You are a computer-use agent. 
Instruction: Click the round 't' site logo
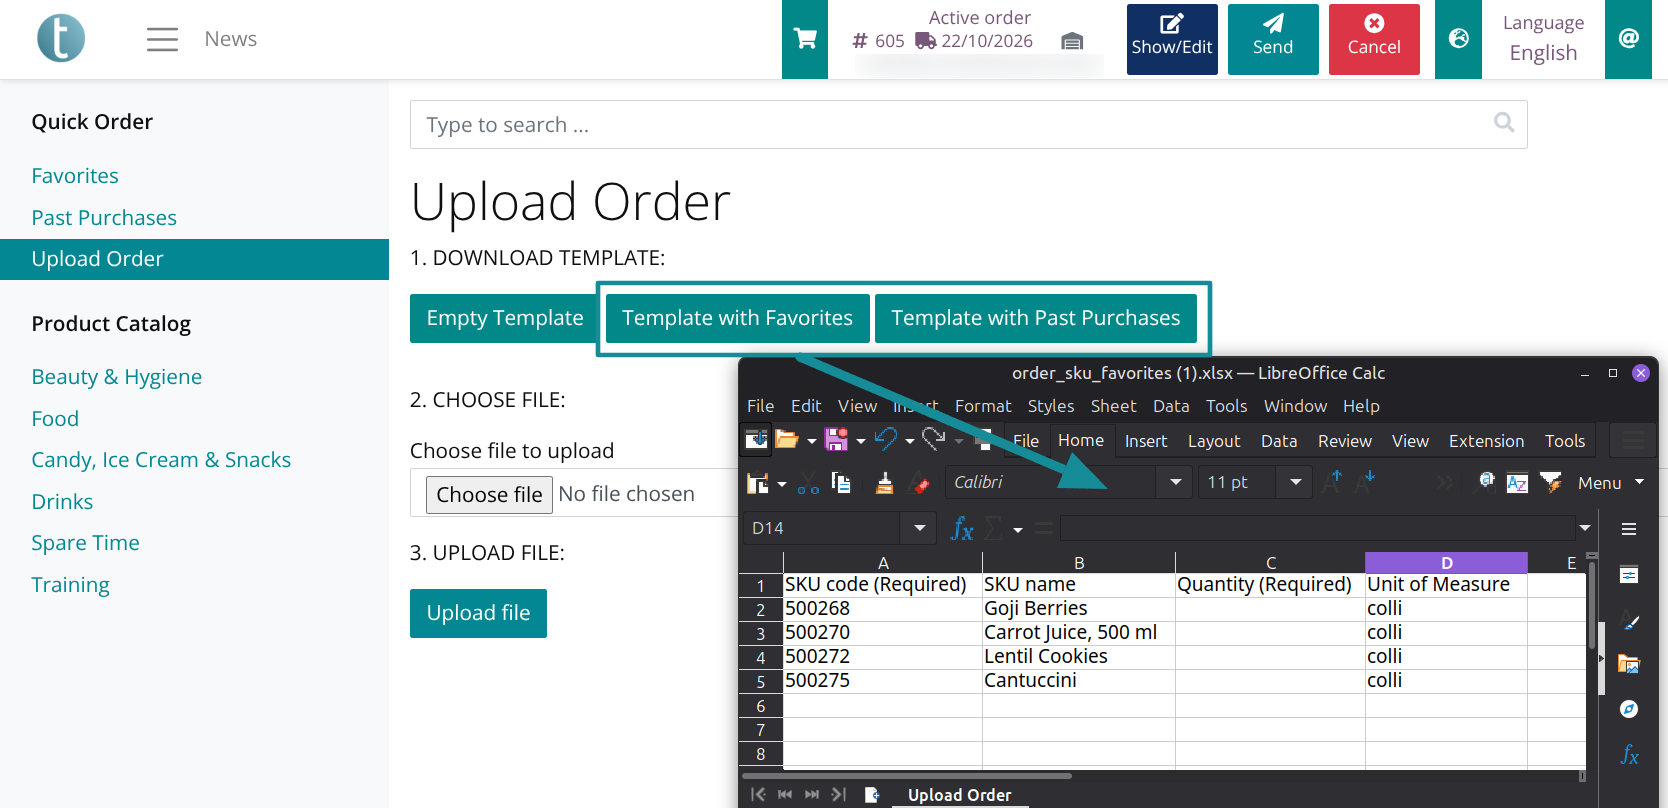pyautogui.click(x=61, y=38)
